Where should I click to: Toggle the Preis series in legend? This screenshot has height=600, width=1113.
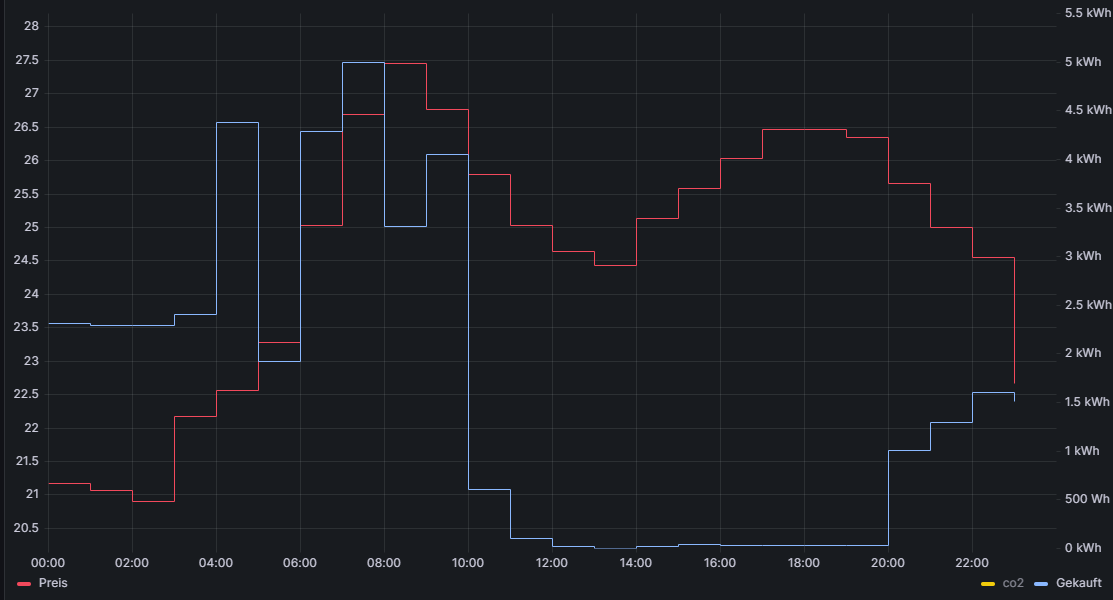click(x=53, y=583)
